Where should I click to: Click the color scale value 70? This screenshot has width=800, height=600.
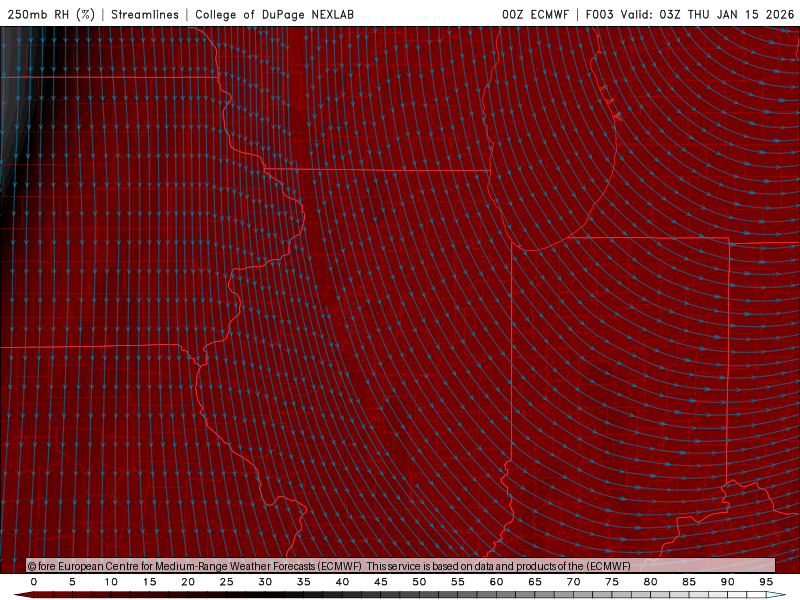(x=573, y=582)
